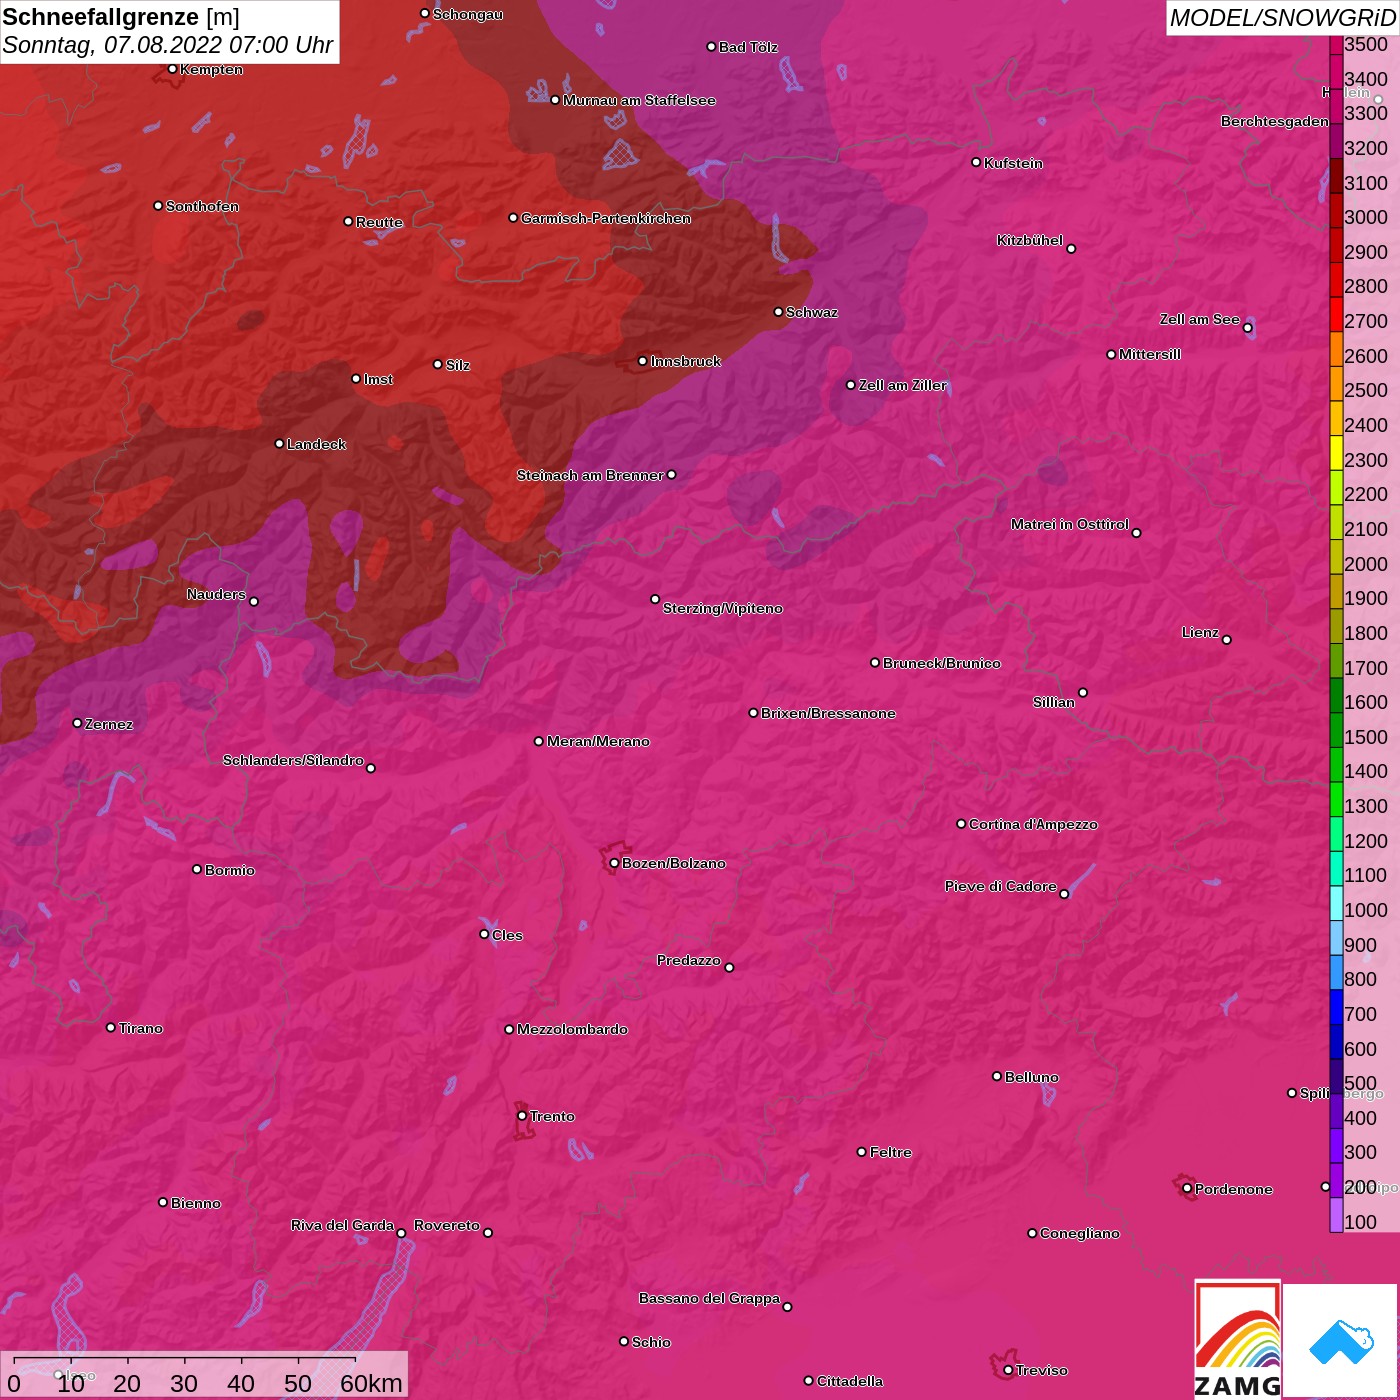Click the Tirano marker dot
Viewport: 1400px width, 1400px height.
[111, 1027]
